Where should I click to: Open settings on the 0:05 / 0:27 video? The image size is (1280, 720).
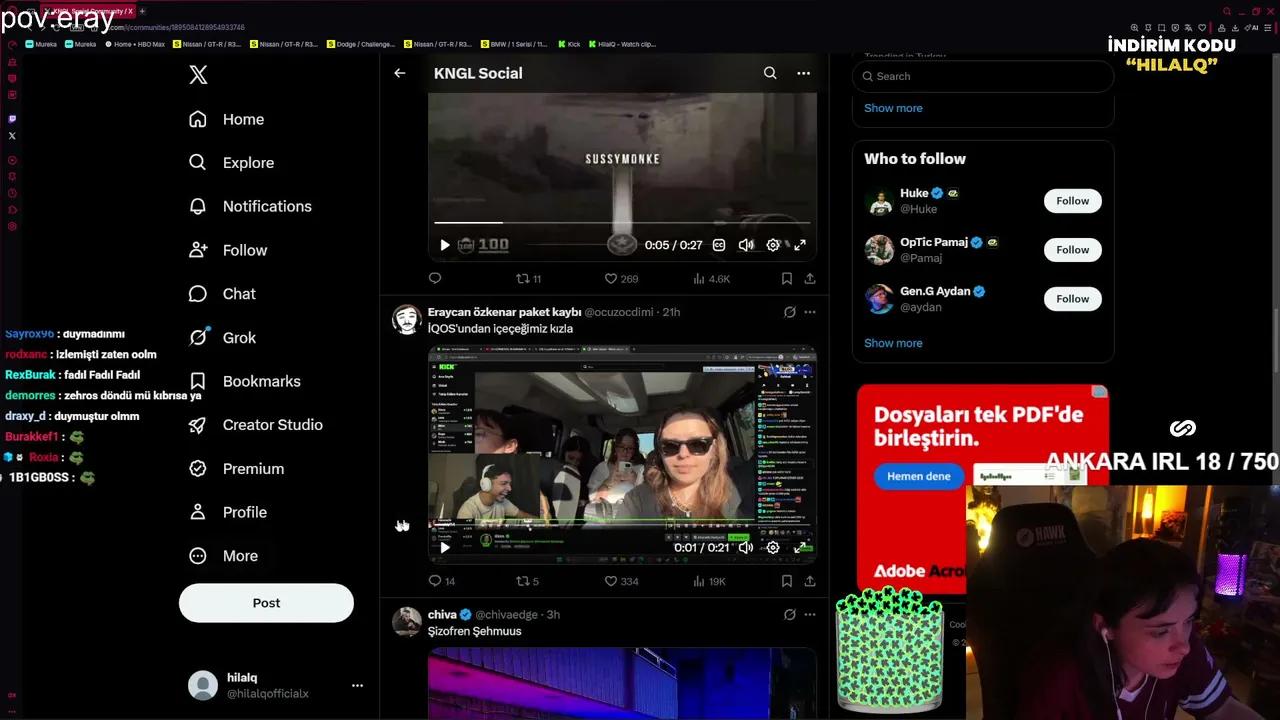pyautogui.click(x=773, y=245)
